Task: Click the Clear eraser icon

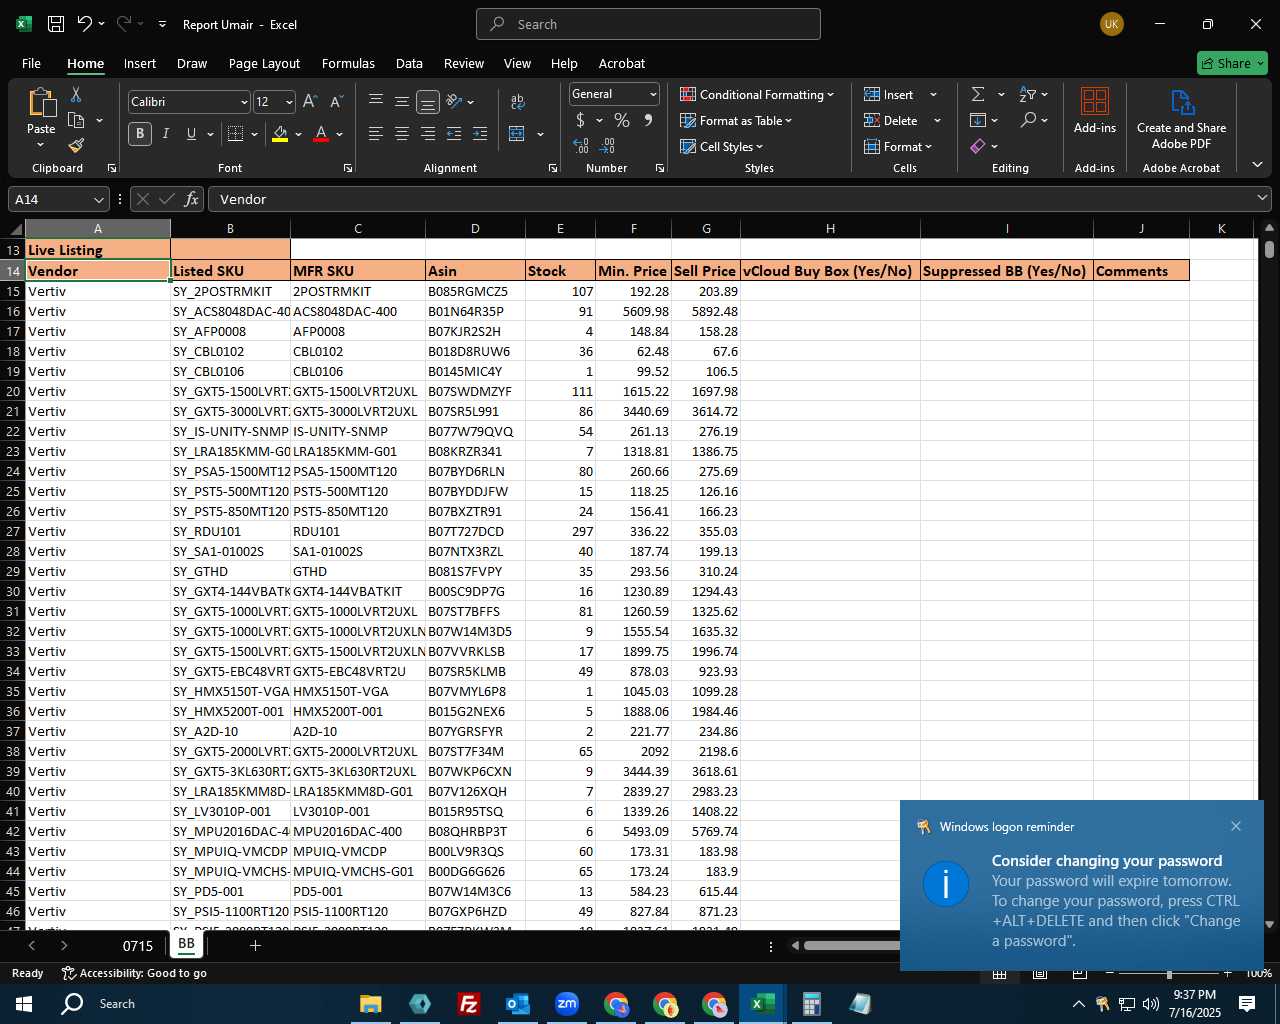Action: (x=978, y=146)
